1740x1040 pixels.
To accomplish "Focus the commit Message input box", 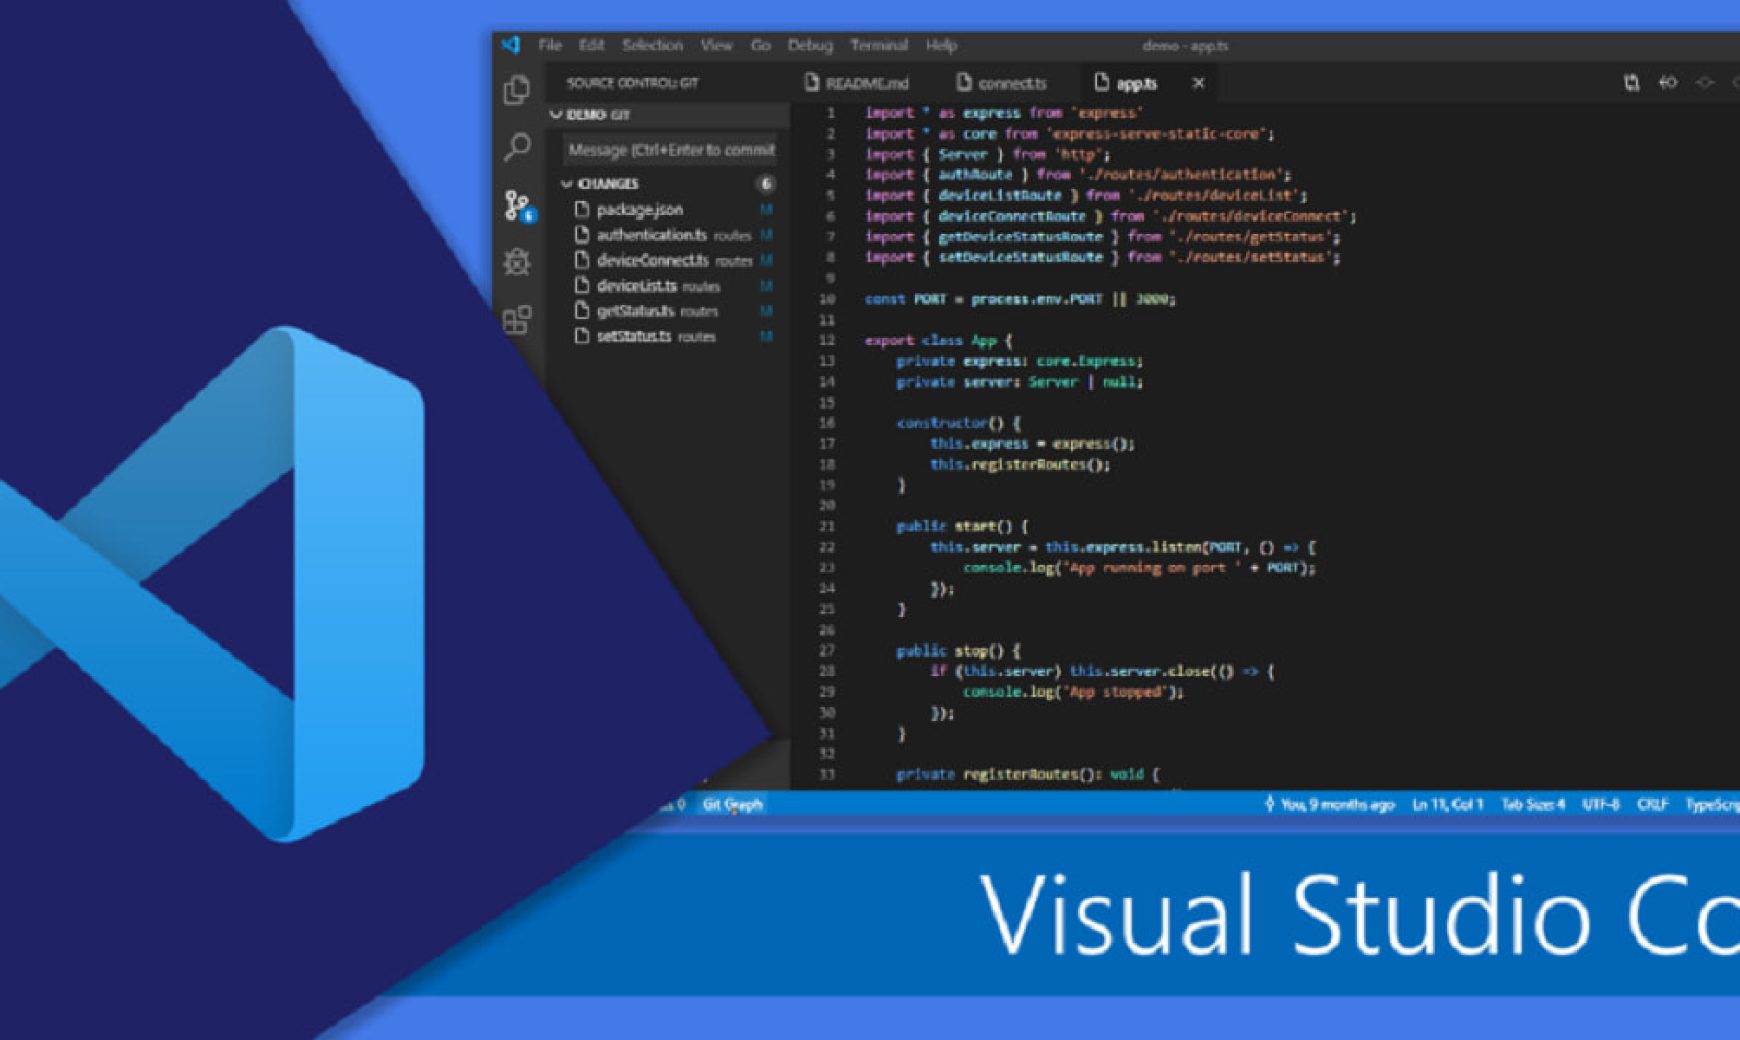I will pos(670,150).
